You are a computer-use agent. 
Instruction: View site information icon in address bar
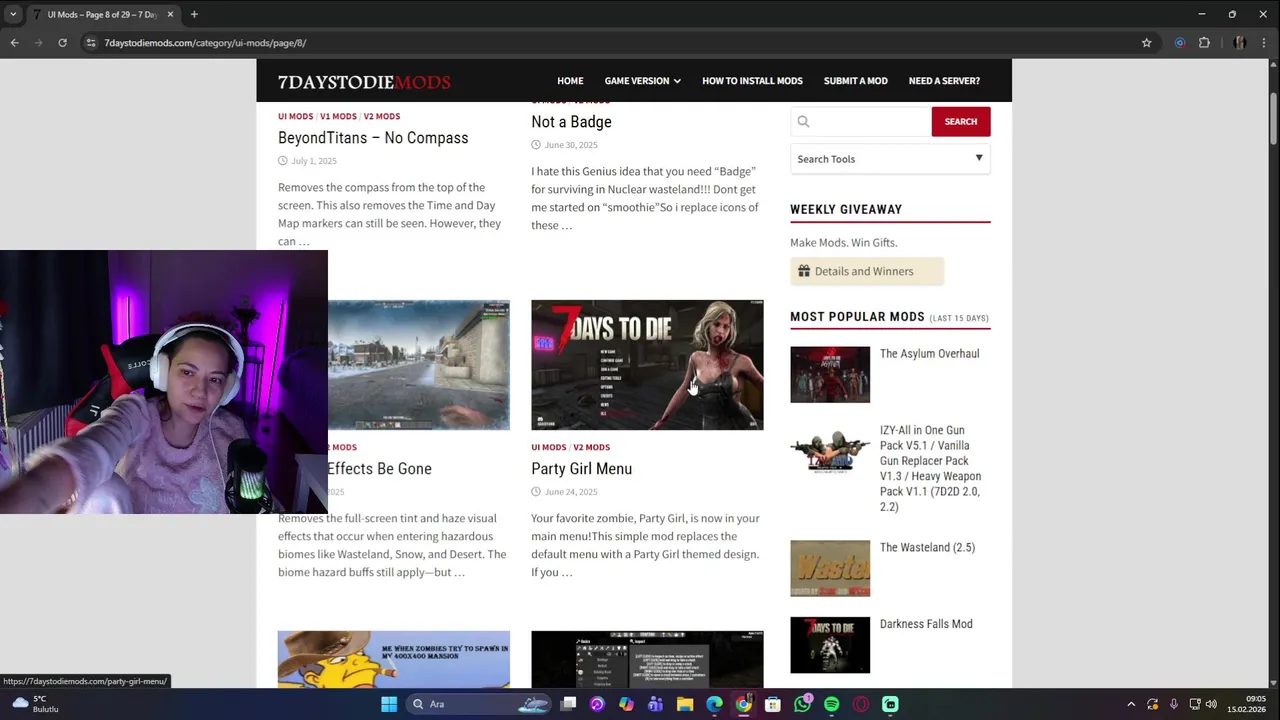coord(91,43)
